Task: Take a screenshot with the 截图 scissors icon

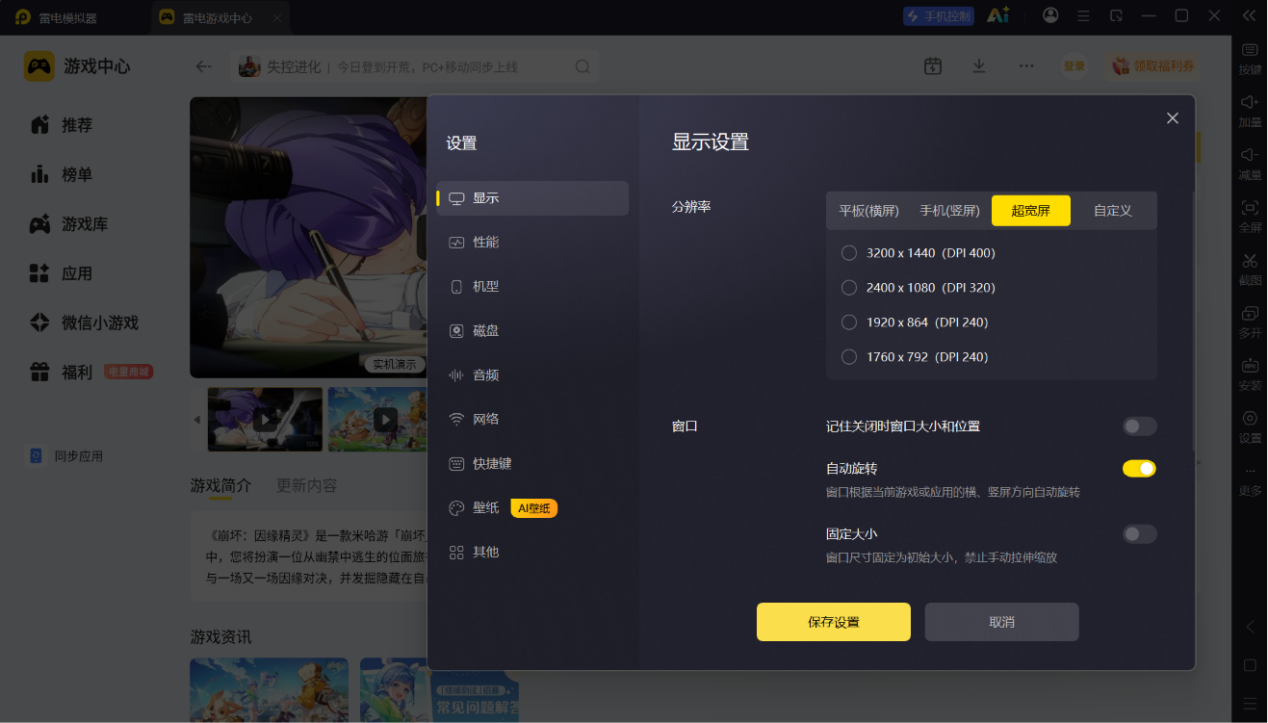Action: (x=1250, y=260)
